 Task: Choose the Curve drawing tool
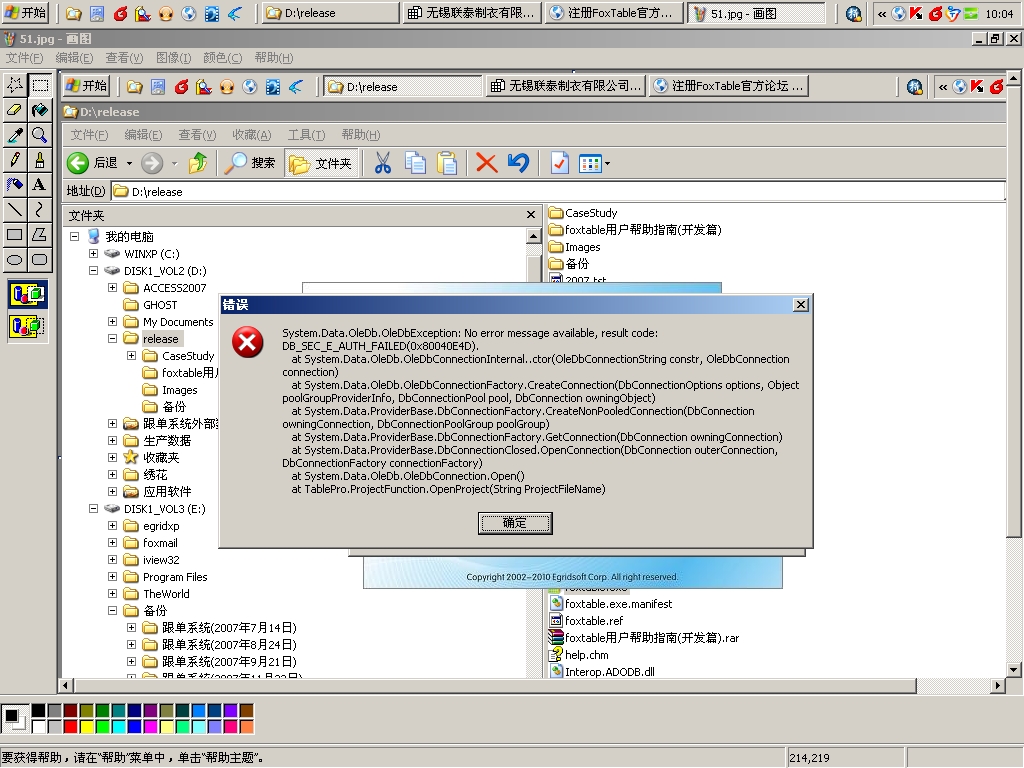coord(39,209)
